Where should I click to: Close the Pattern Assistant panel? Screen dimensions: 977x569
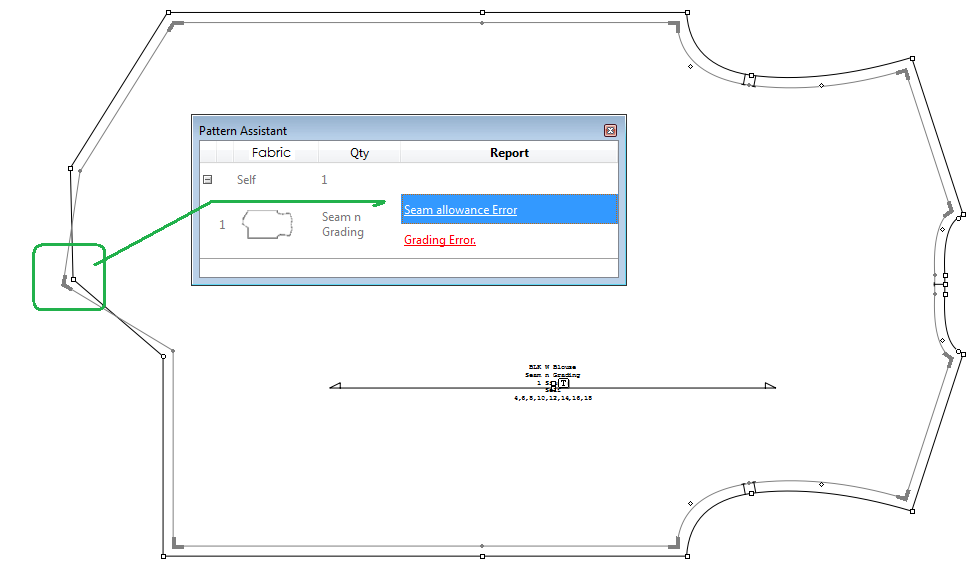coord(610,131)
